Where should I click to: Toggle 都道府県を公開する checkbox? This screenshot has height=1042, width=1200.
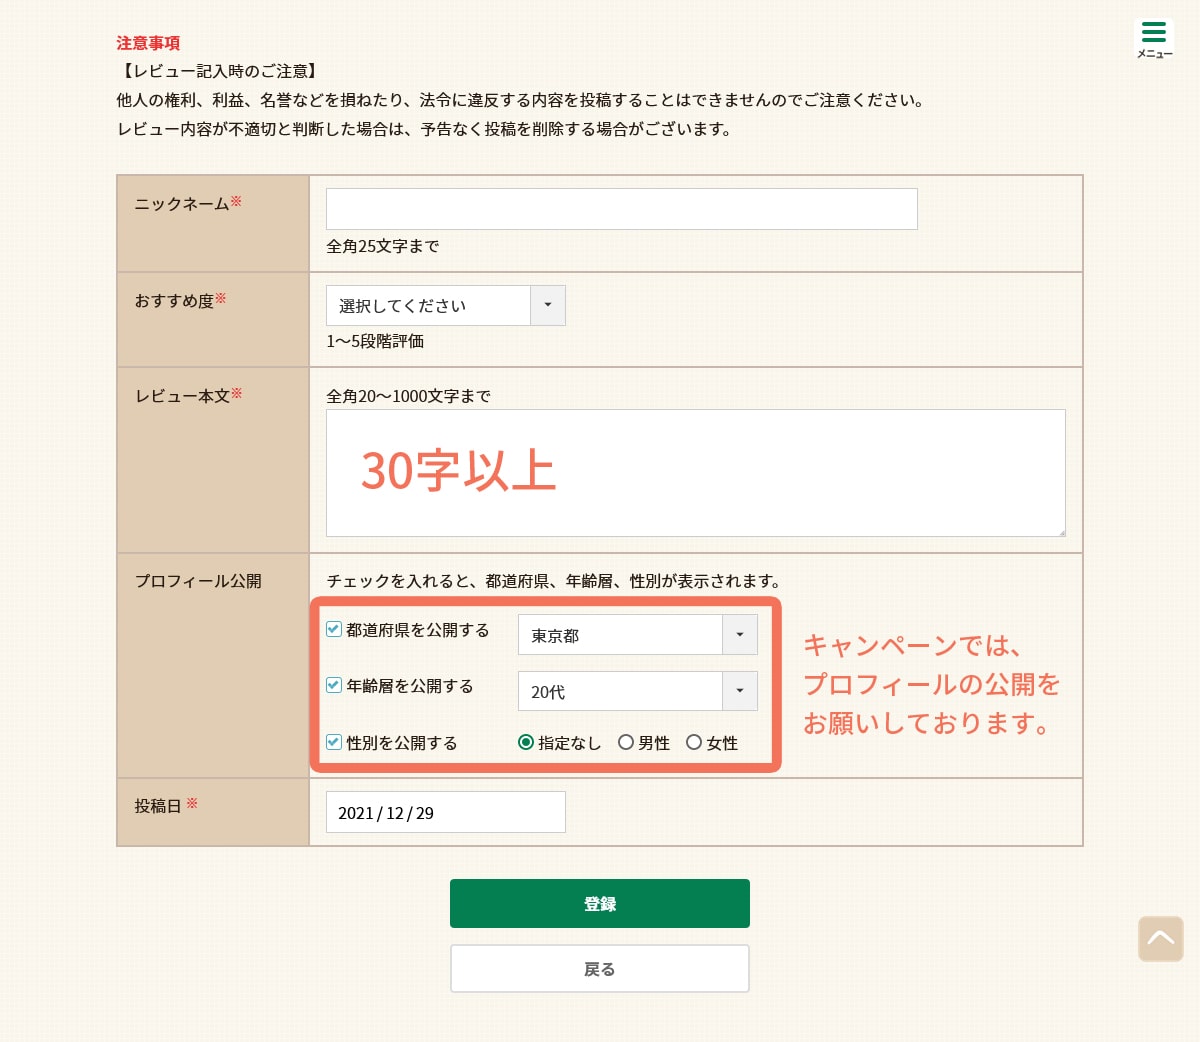click(x=334, y=629)
